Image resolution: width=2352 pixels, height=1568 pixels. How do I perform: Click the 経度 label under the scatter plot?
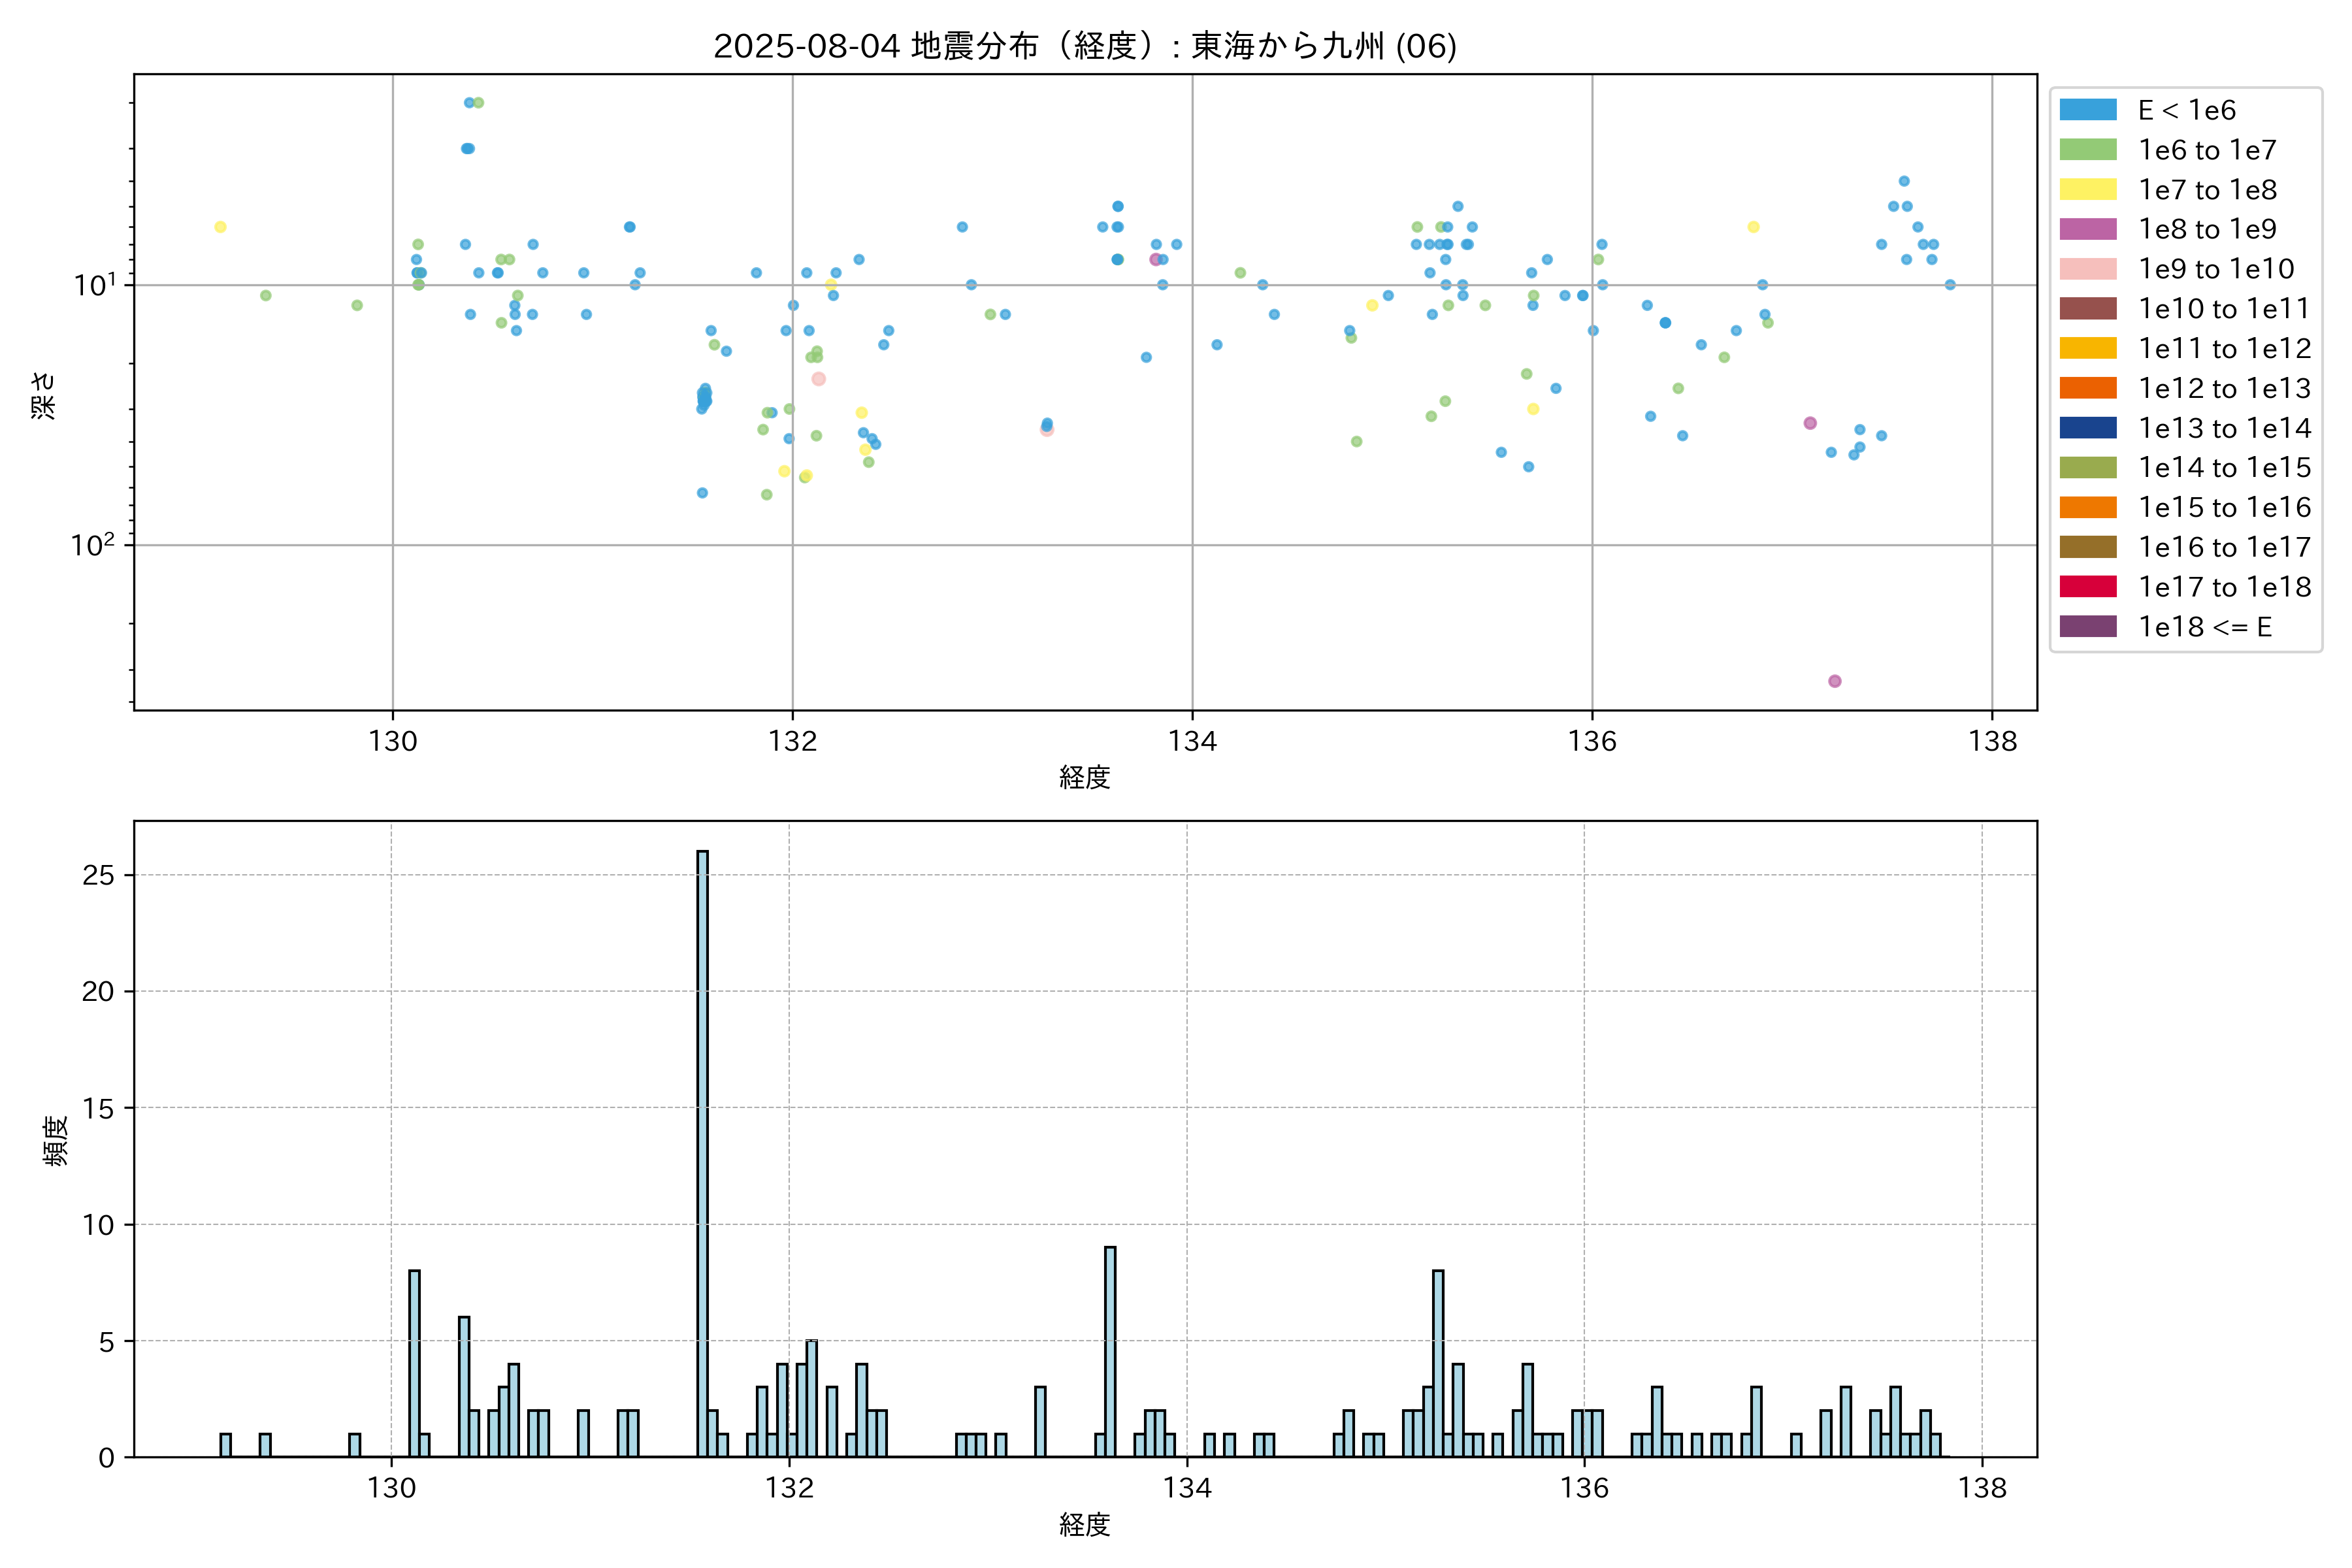point(1084,777)
